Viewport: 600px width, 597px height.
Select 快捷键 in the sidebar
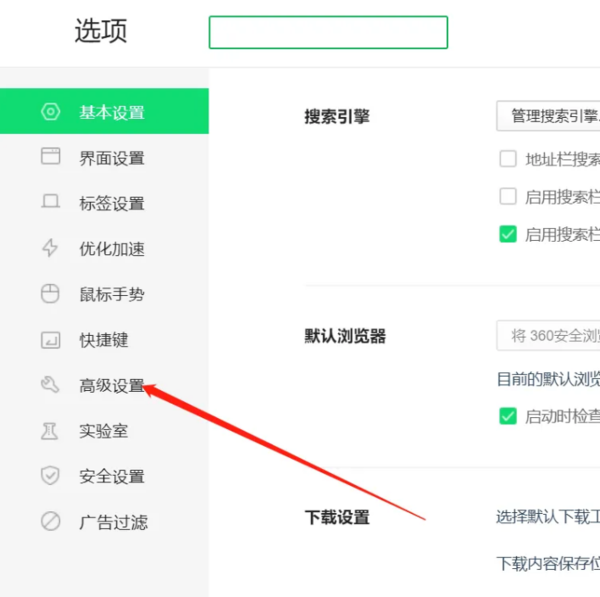104,339
